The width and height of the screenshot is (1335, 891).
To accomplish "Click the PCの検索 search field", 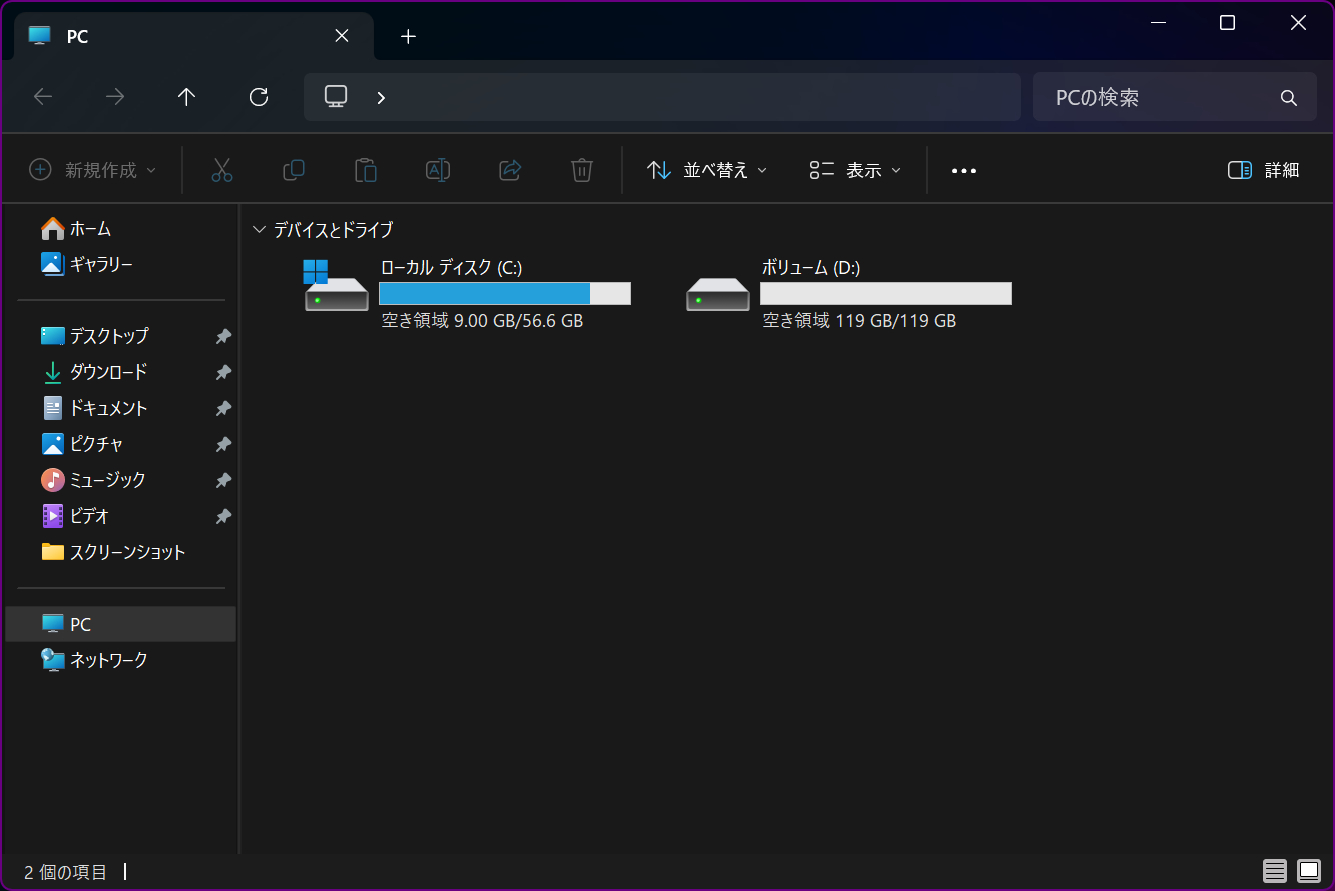I will tap(1160, 97).
